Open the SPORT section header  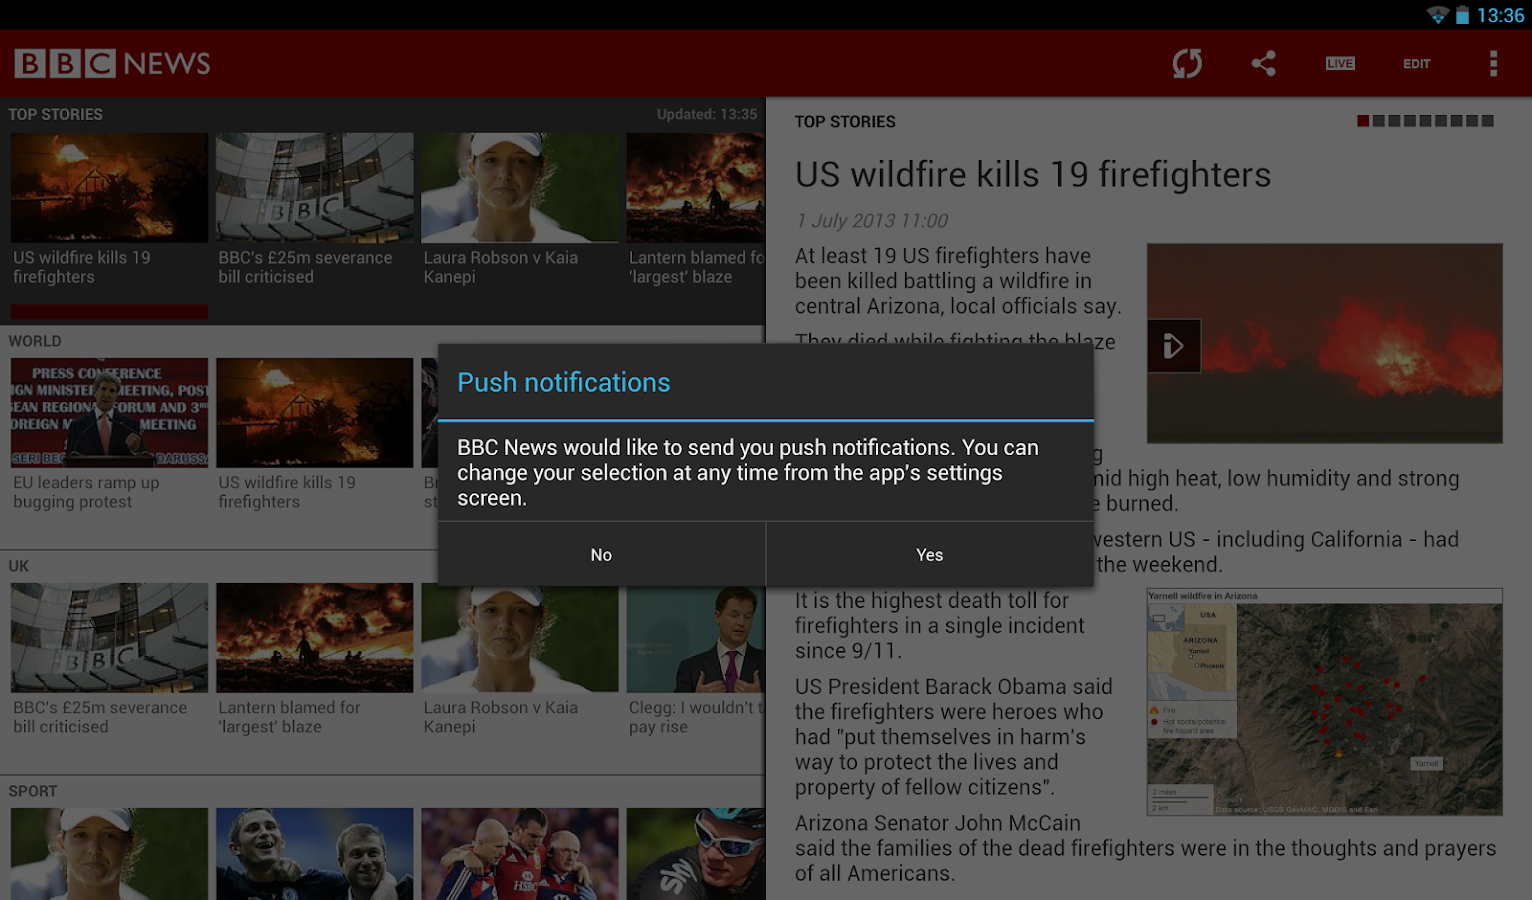[33, 791]
